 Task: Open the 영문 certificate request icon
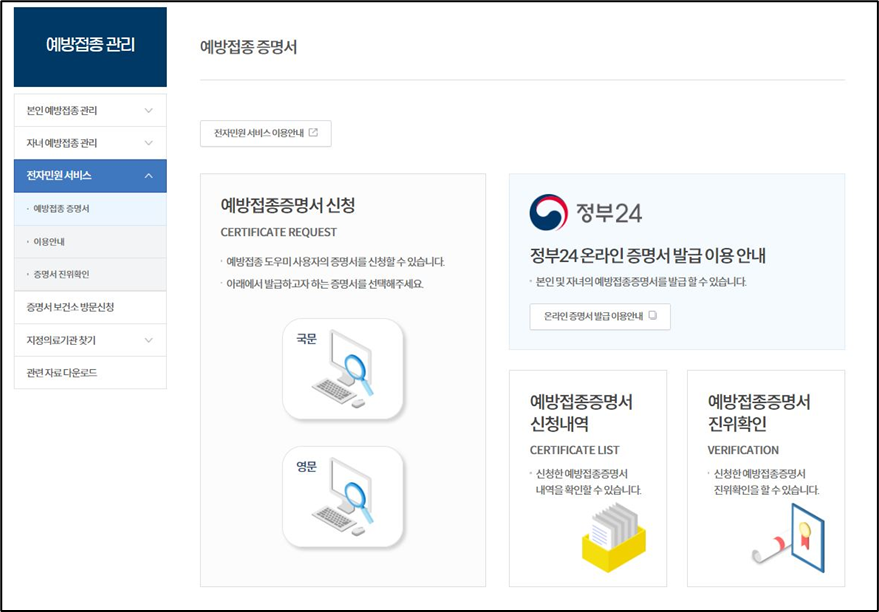[x=343, y=497]
